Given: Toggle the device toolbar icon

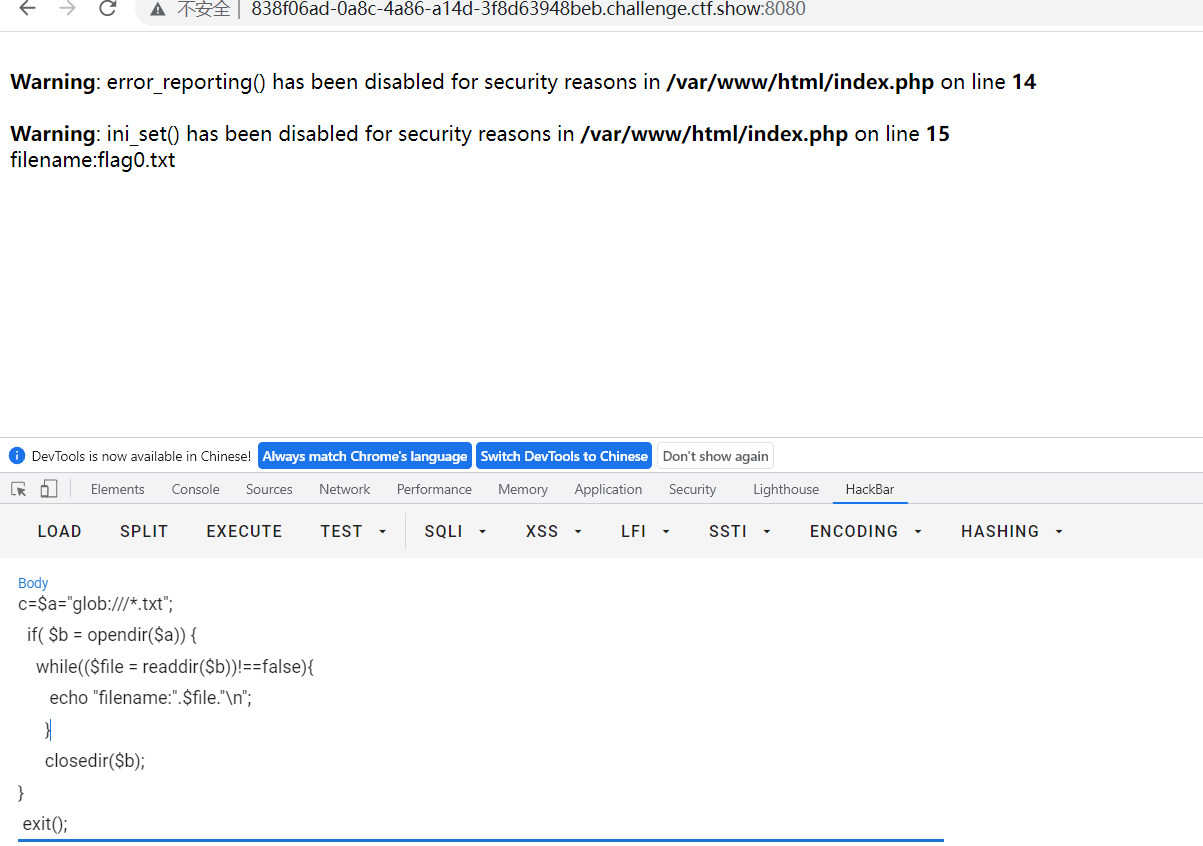Looking at the screenshot, I should [49, 489].
